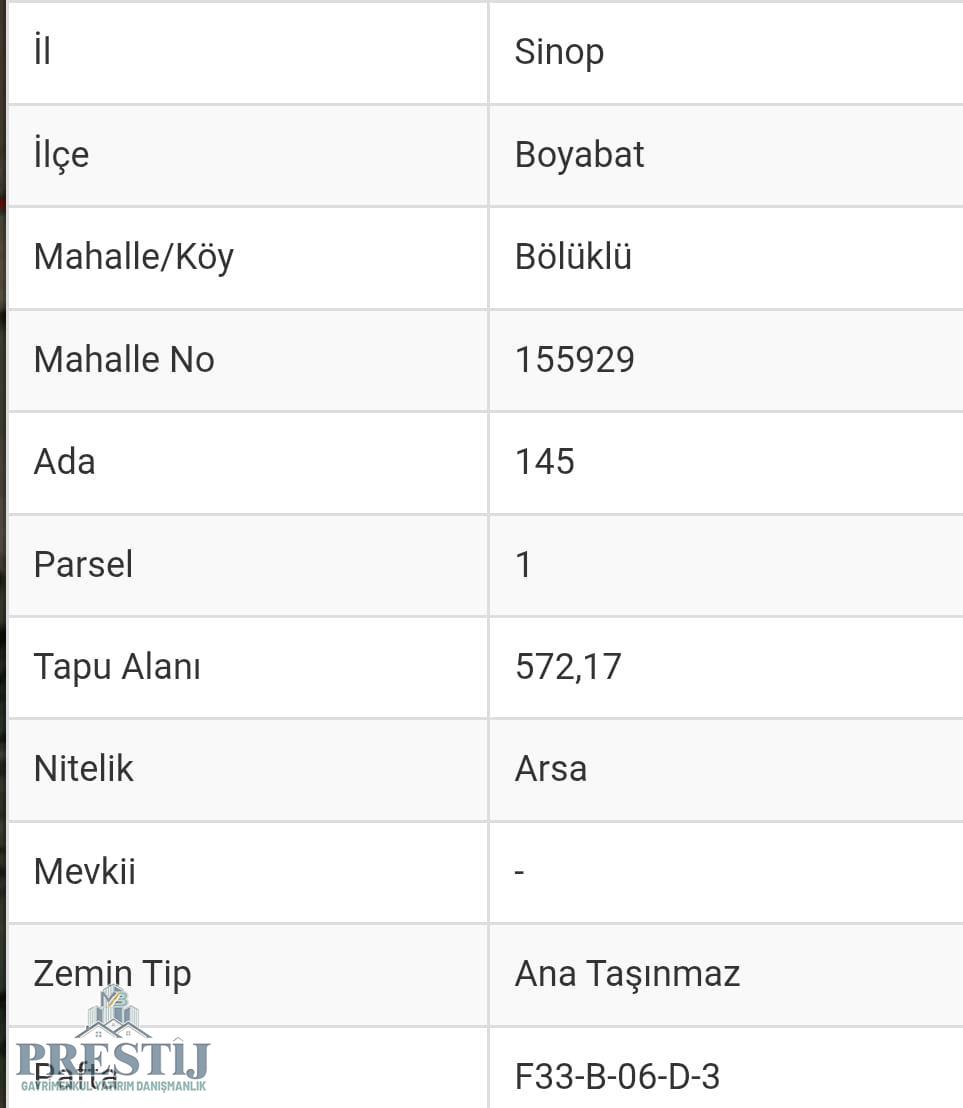
Task: Select the Ana Taşınmaz value
Action: click(627, 974)
